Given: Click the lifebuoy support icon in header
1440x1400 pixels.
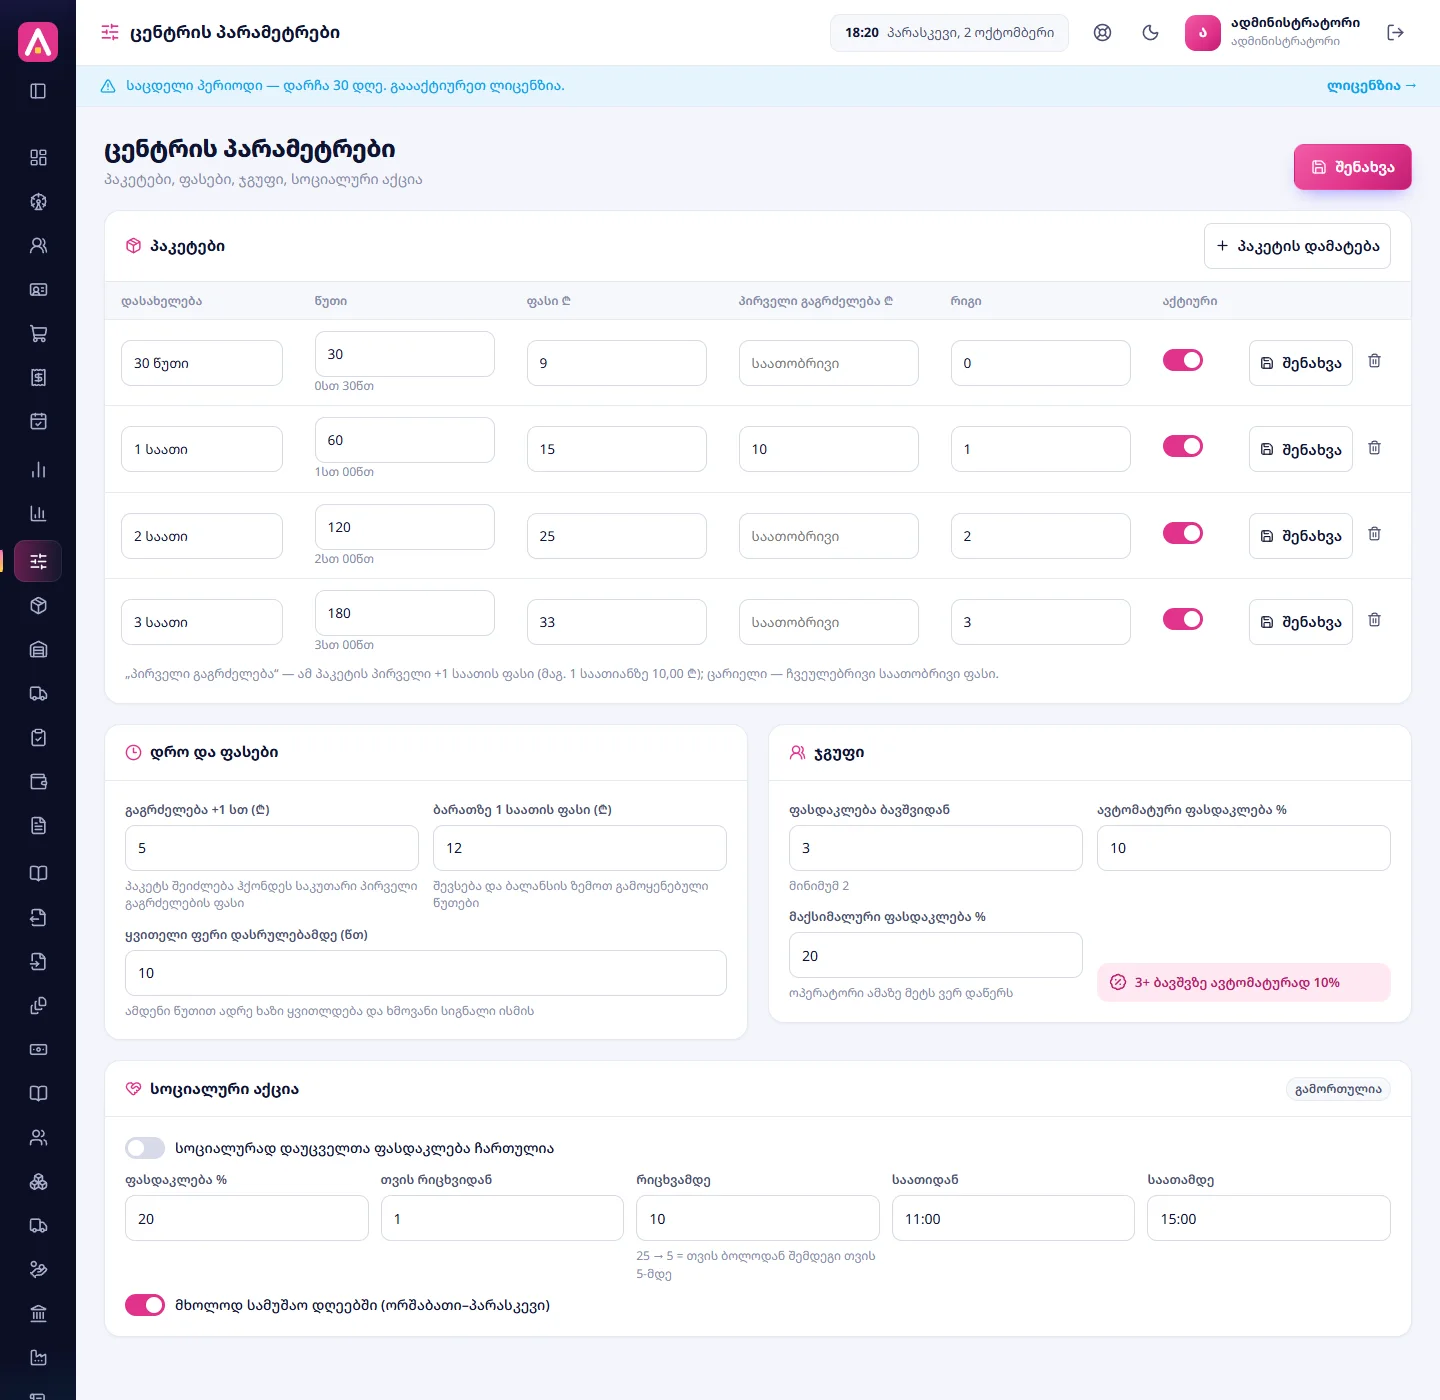Looking at the screenshot, I should click(1102, 32).
